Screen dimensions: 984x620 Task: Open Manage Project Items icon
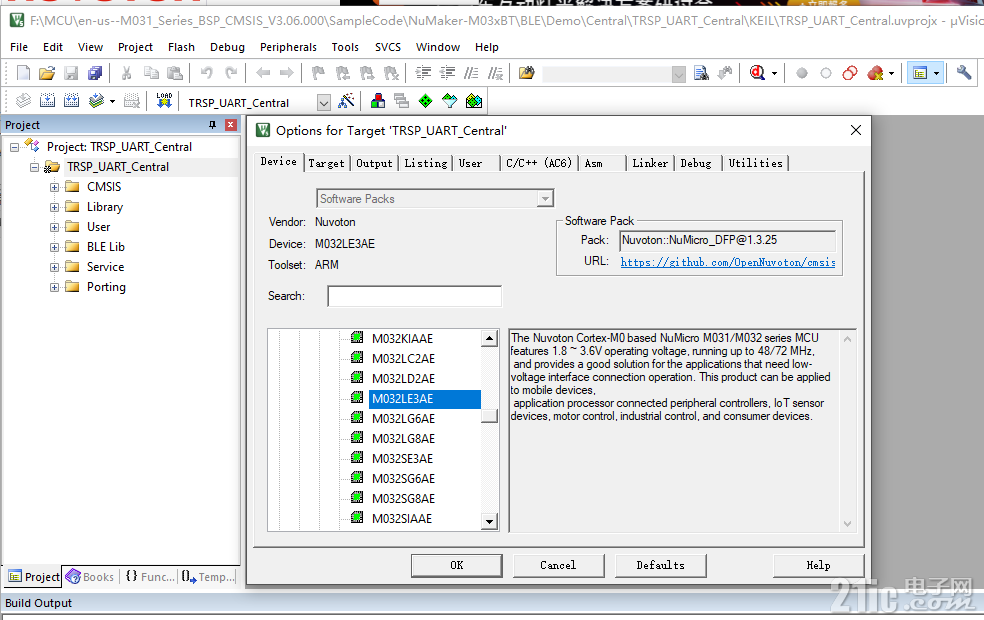378,100
